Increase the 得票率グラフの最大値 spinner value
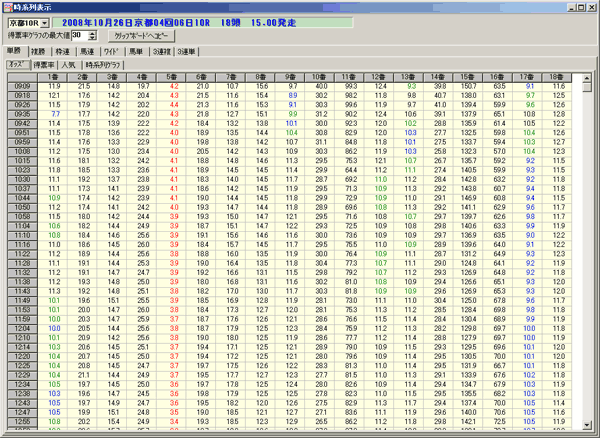The width and height of the screenshot is (600, 438). [x=92, y=34]
